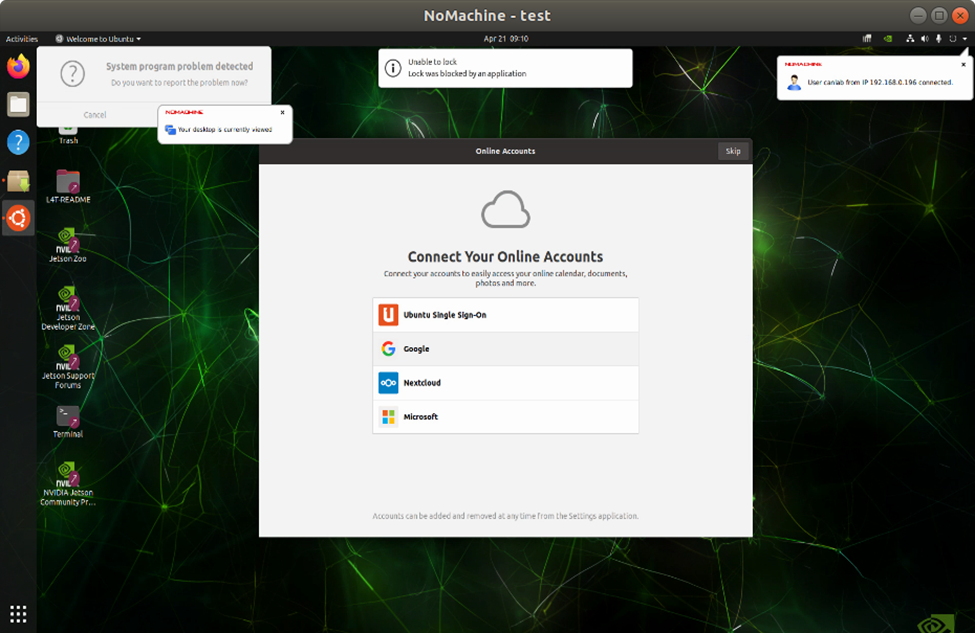Click the volume speaker icon in top bar

925,39
